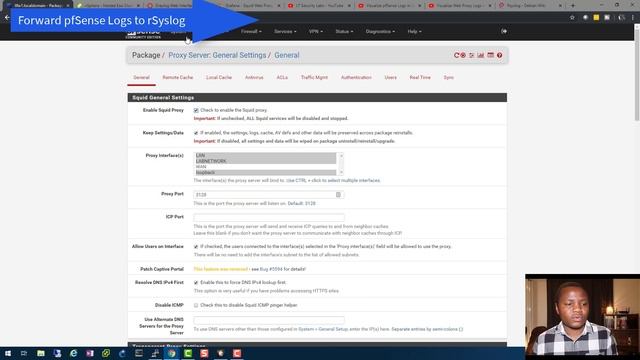The height and width of the screenshot is (360, 640).
Task: Click the Proxy Port field spinner icon
Action: tap(338, 195)
